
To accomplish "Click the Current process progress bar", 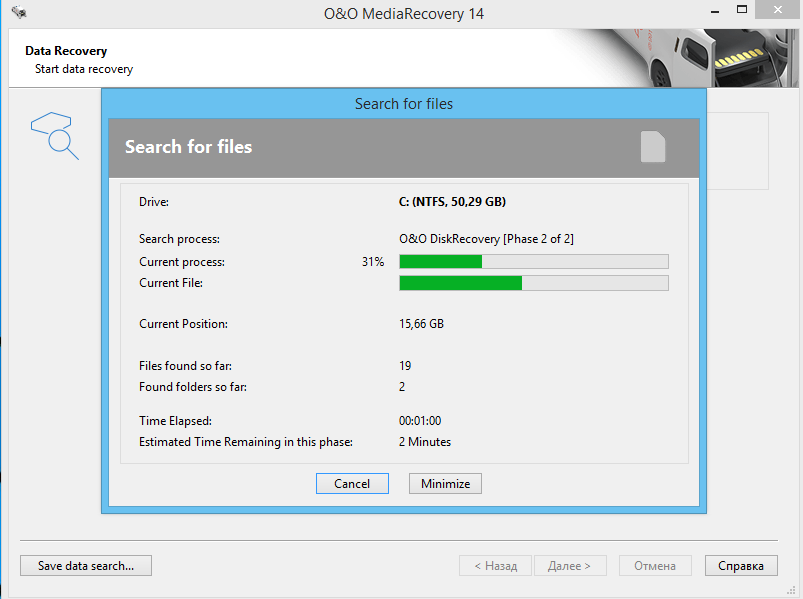I will [534, 262].
